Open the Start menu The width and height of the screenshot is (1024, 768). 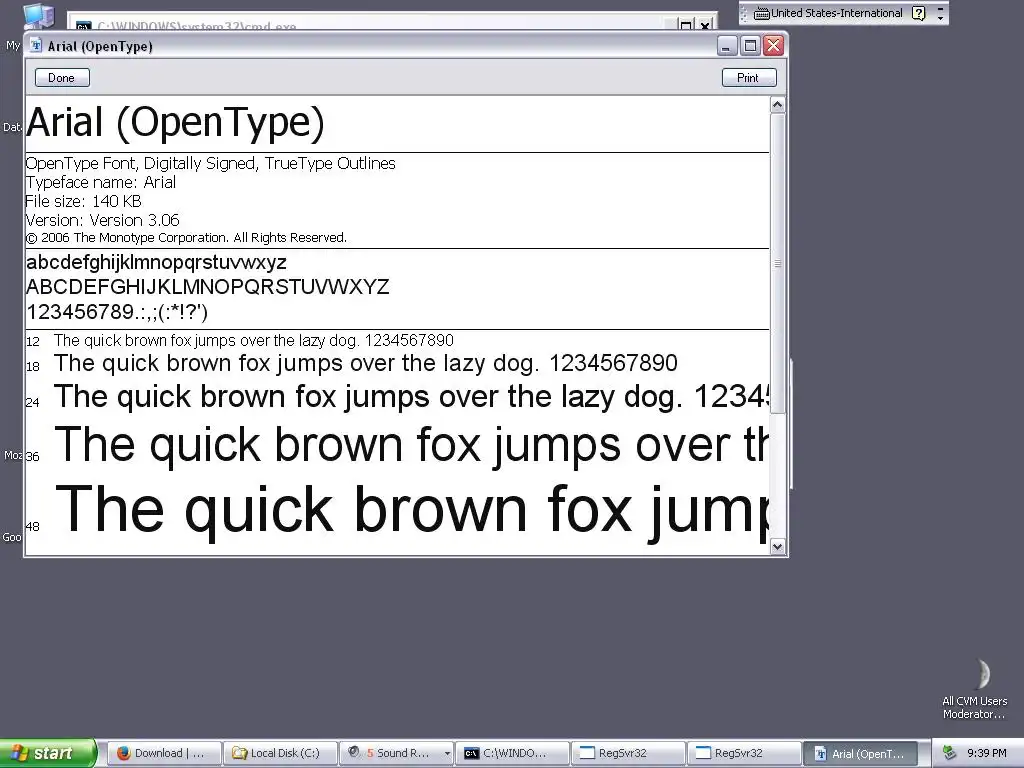click(x=48, y=753)
